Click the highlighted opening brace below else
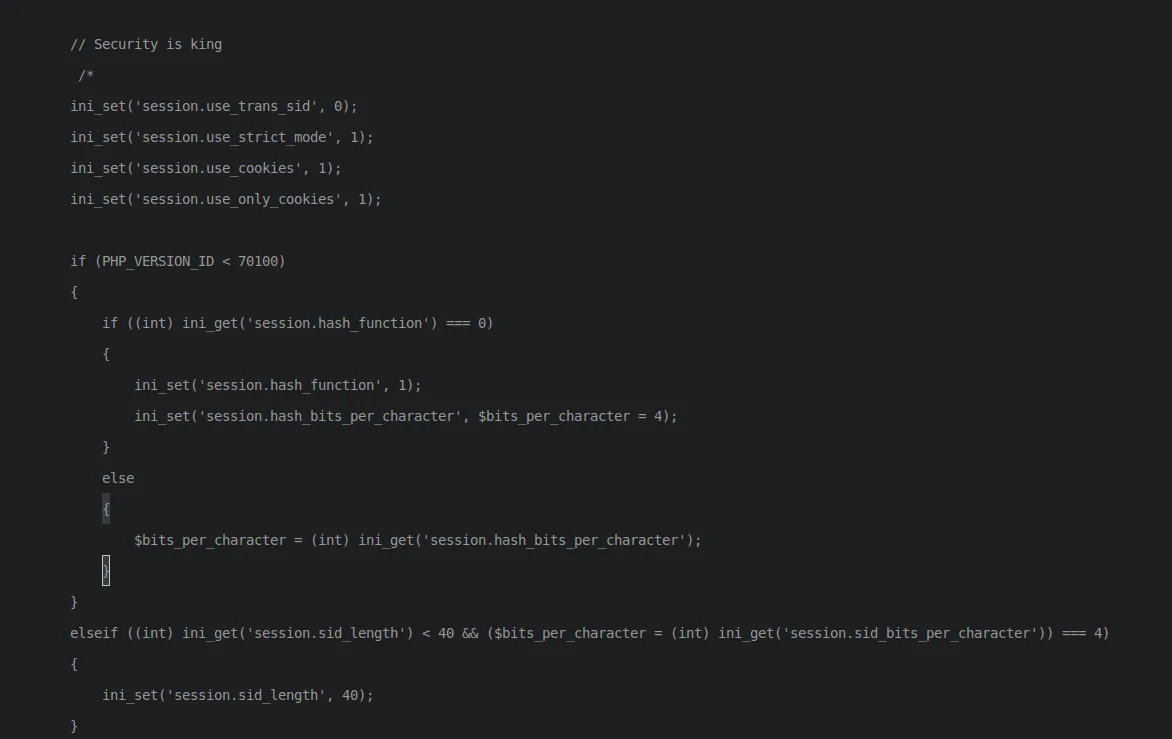The width and height of the screenshot is (1172, 739). [106, 509]
